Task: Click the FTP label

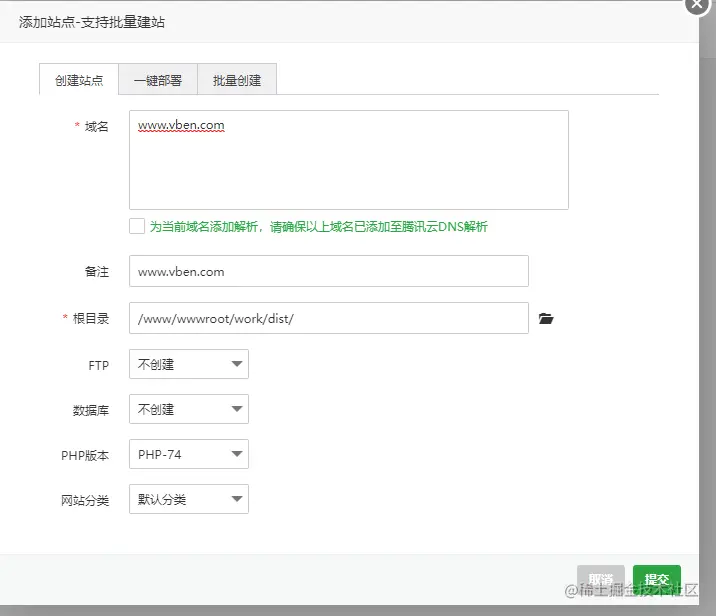Action: 99,366
